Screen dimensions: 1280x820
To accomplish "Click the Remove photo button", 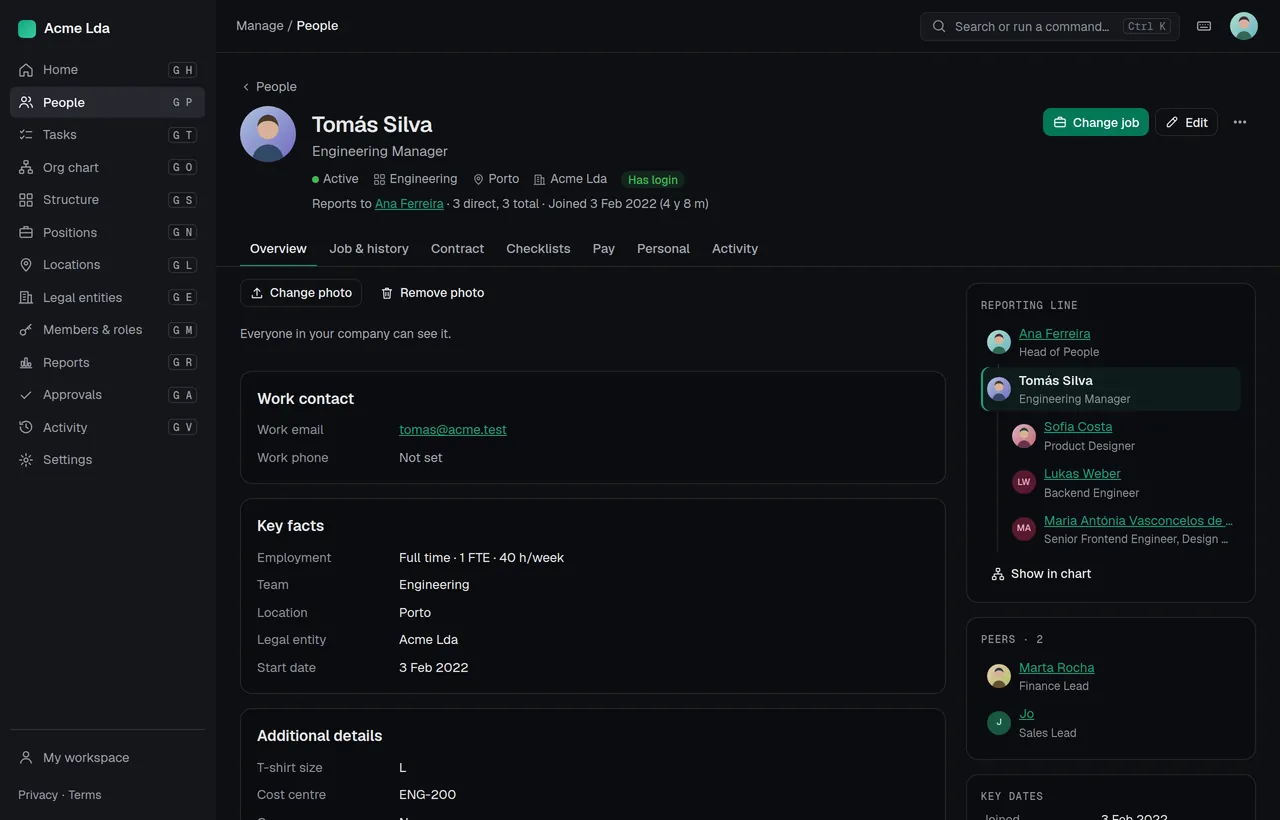I will (x=432, y=293).
